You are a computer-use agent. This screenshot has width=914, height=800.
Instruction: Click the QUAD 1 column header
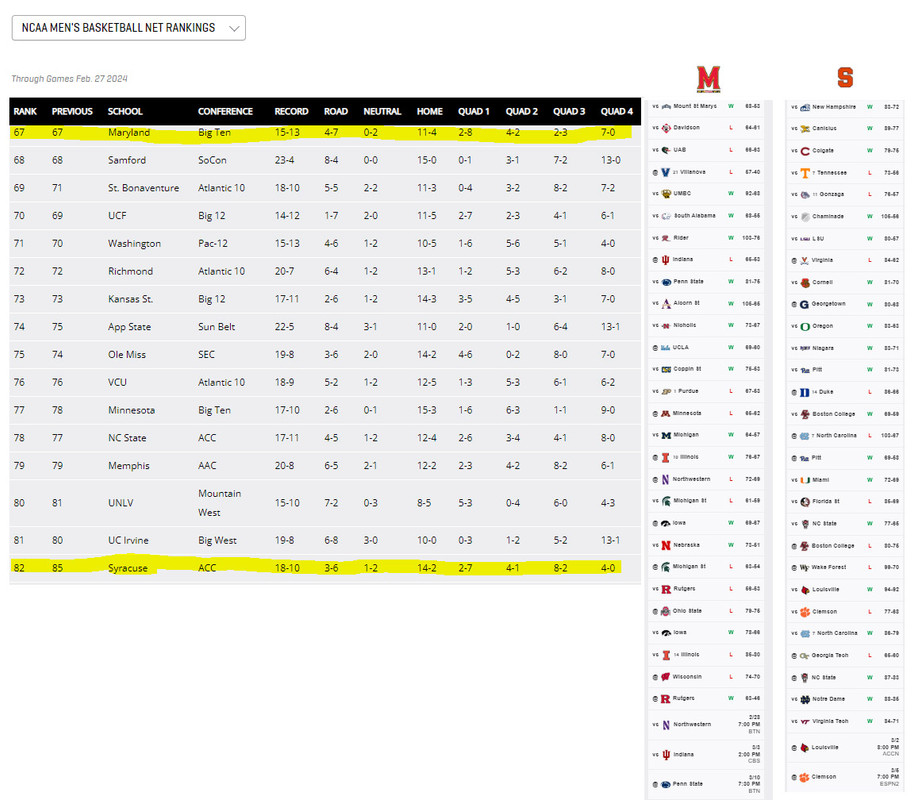point(474,111)
